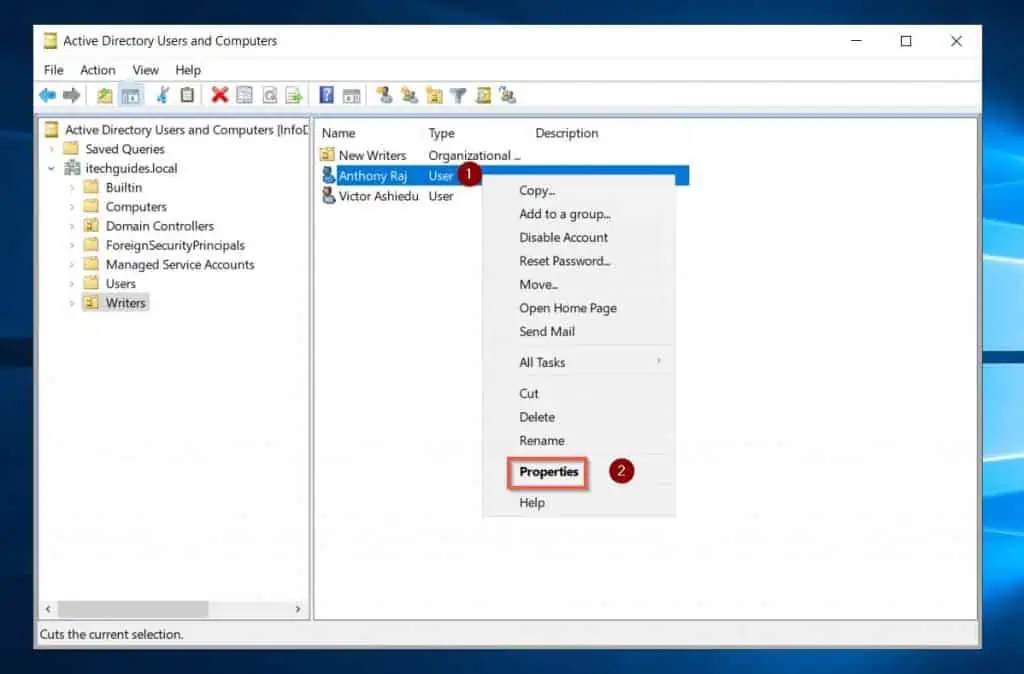
Task: Click the Find objects toolbar icon
Action: click(x=483, y=95)
